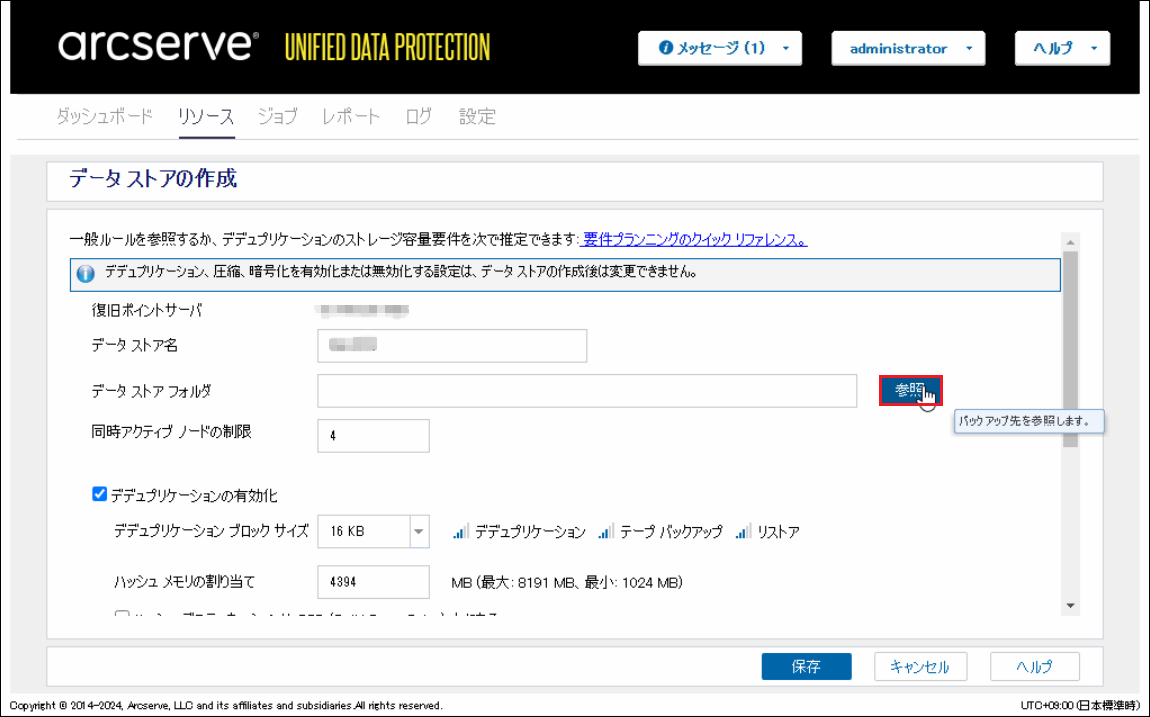Click the キャンセル button
The image size is (1150, 717).
point(920,666)
